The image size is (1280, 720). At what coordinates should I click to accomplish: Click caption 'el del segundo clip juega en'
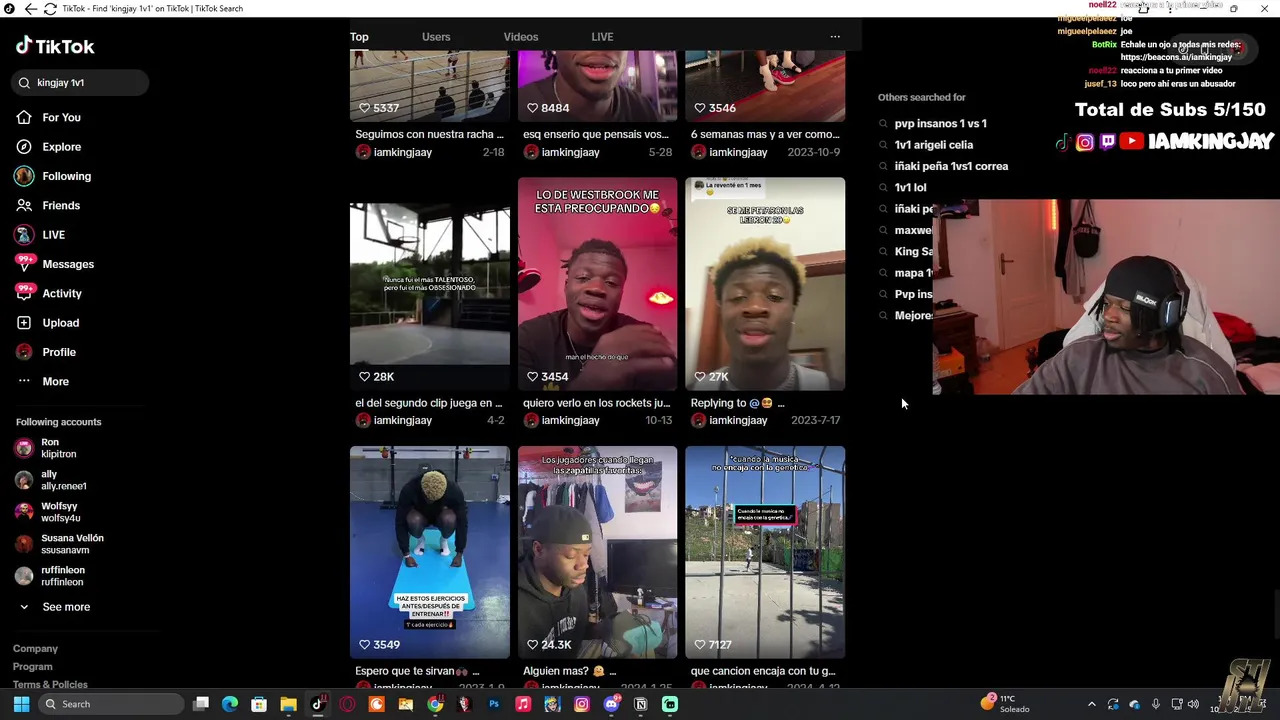(429, 403)
